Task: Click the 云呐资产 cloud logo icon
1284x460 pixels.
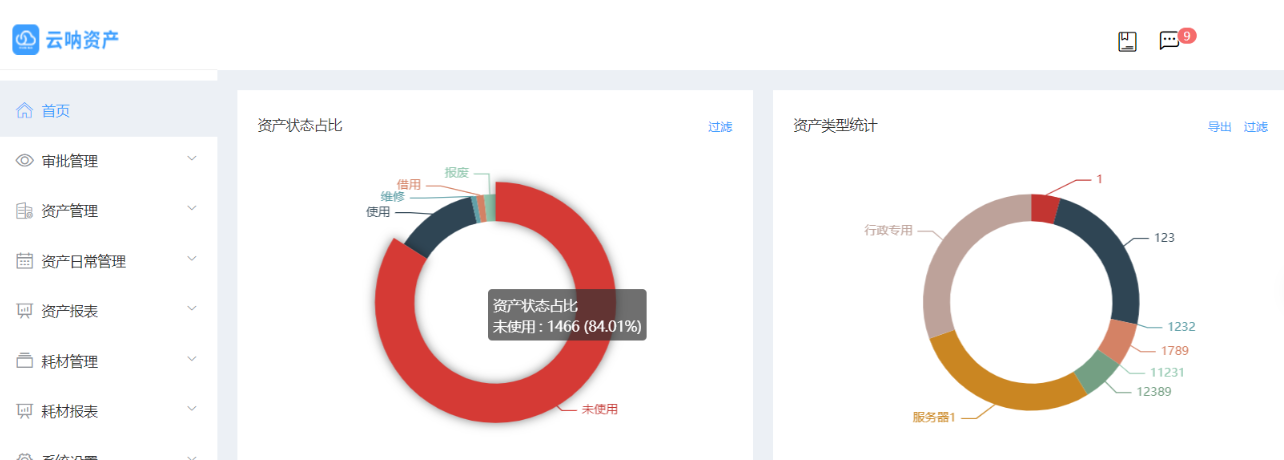Action: [x=26, y=39]
